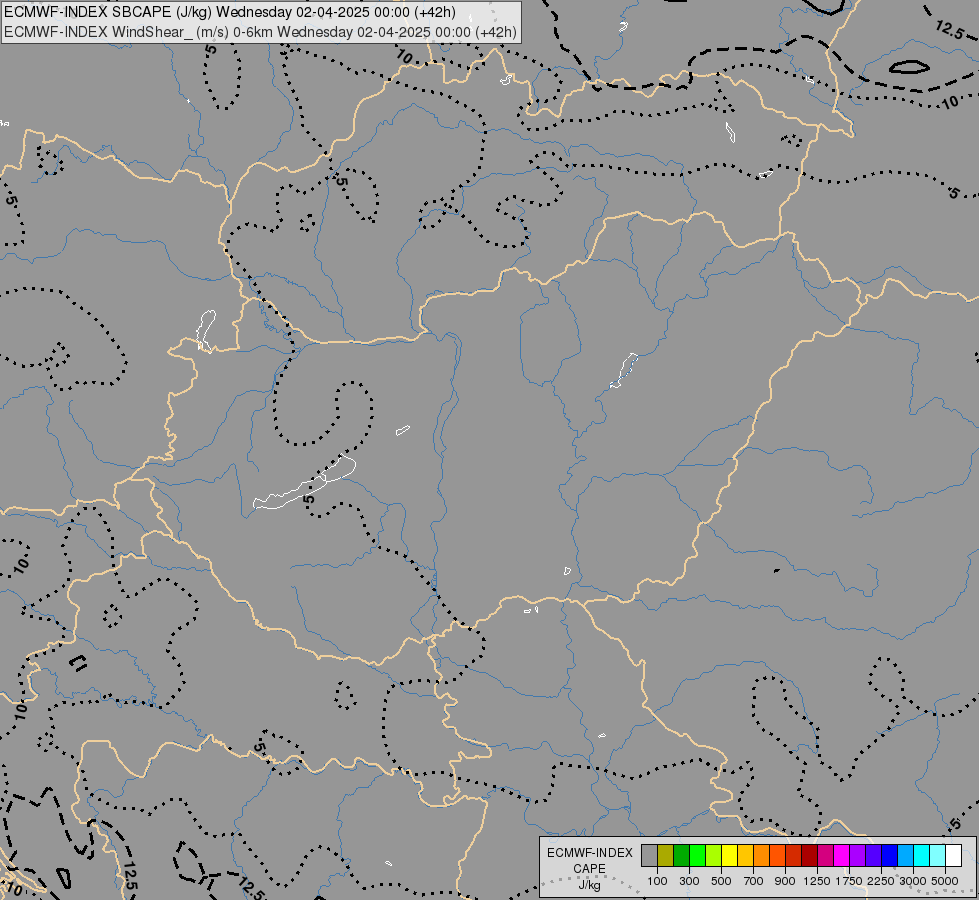Screen dimensions: 979x900
Task: Click the legend value 1250
Action: 817,881
